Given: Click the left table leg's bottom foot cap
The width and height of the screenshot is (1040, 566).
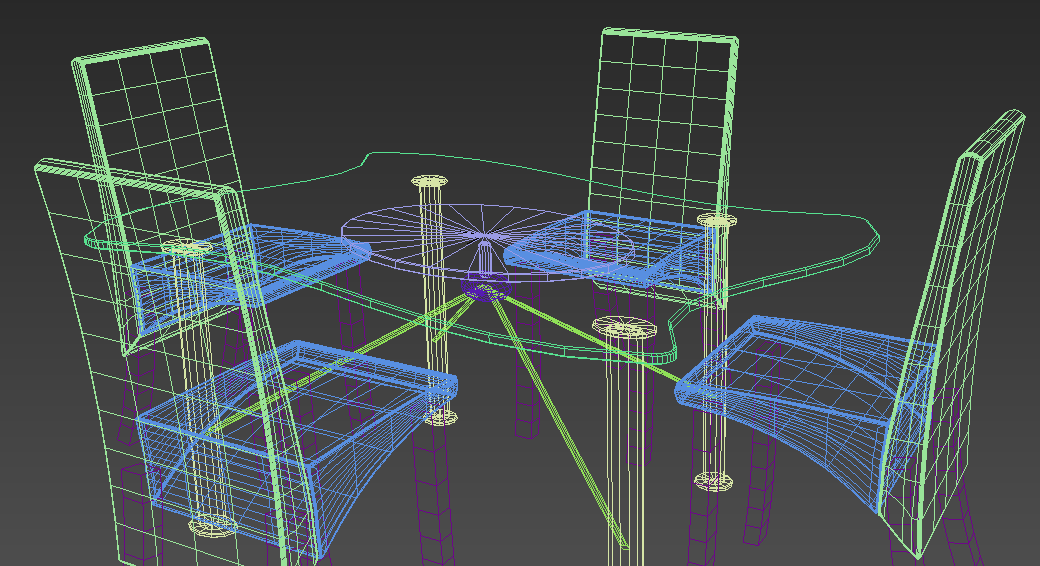Looking at the screenshot, I should [x=211, y=524].
